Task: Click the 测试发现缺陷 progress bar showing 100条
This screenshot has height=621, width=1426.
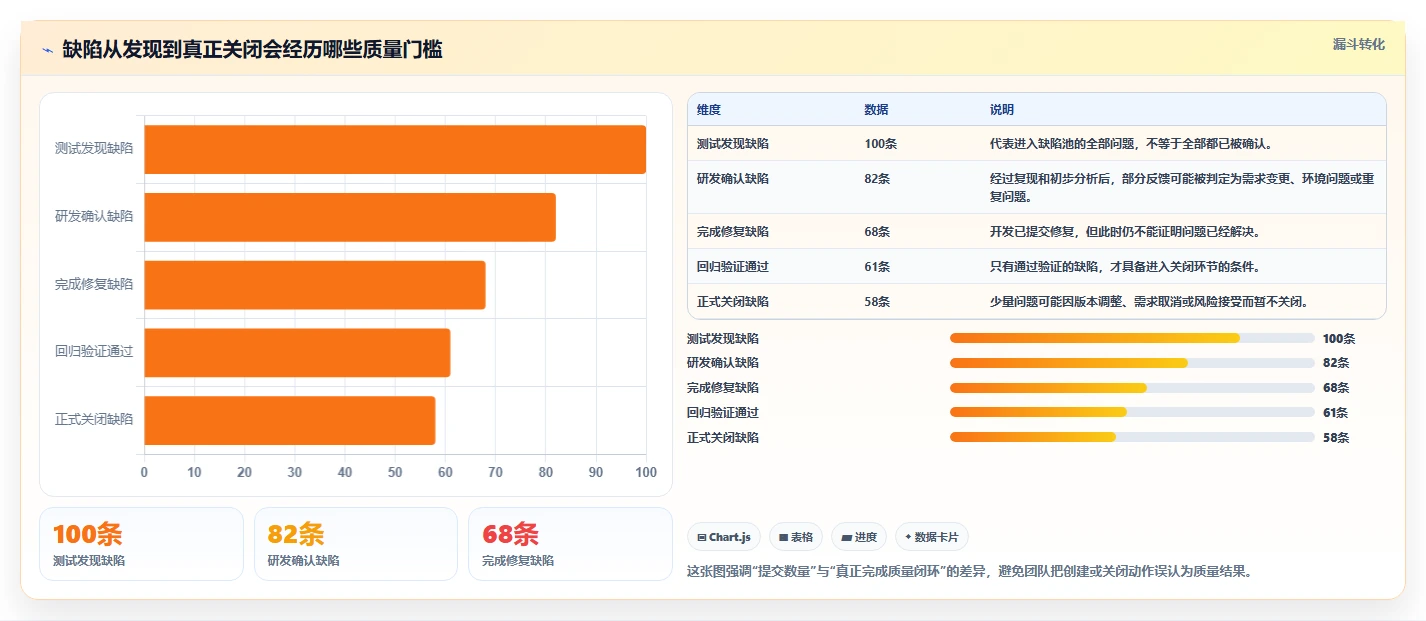Action: point(1132,338)
